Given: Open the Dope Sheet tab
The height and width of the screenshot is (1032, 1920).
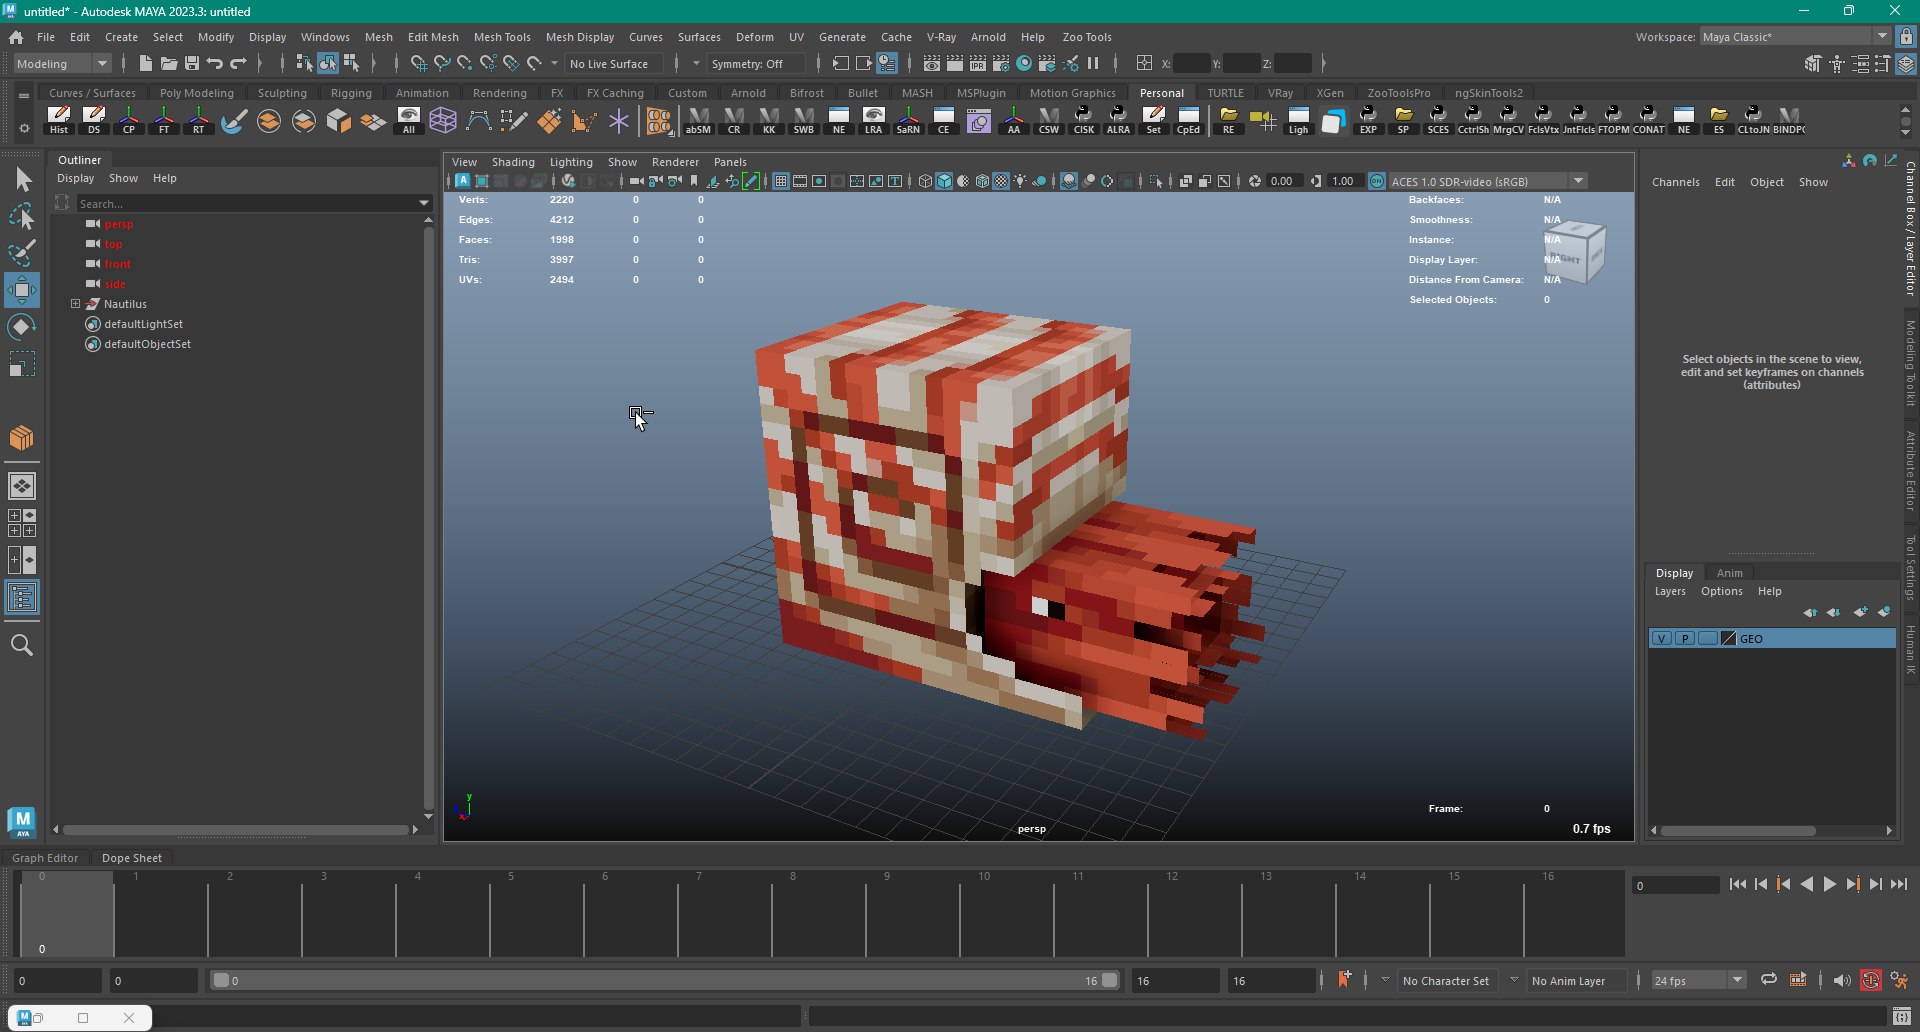Looking at the screenshot, I should pyautogui.click(x=131, y=857).
